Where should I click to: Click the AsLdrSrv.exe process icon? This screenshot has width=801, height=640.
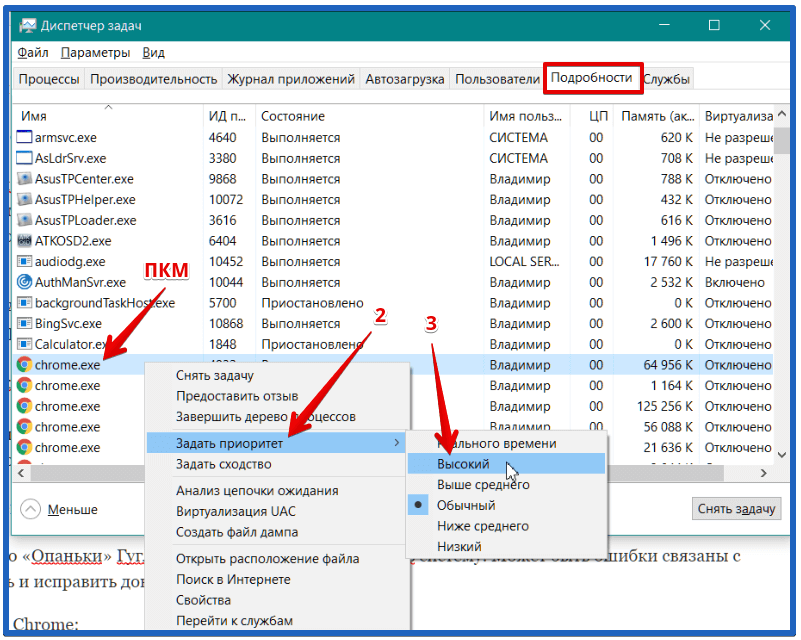click(x=24, y=158)
